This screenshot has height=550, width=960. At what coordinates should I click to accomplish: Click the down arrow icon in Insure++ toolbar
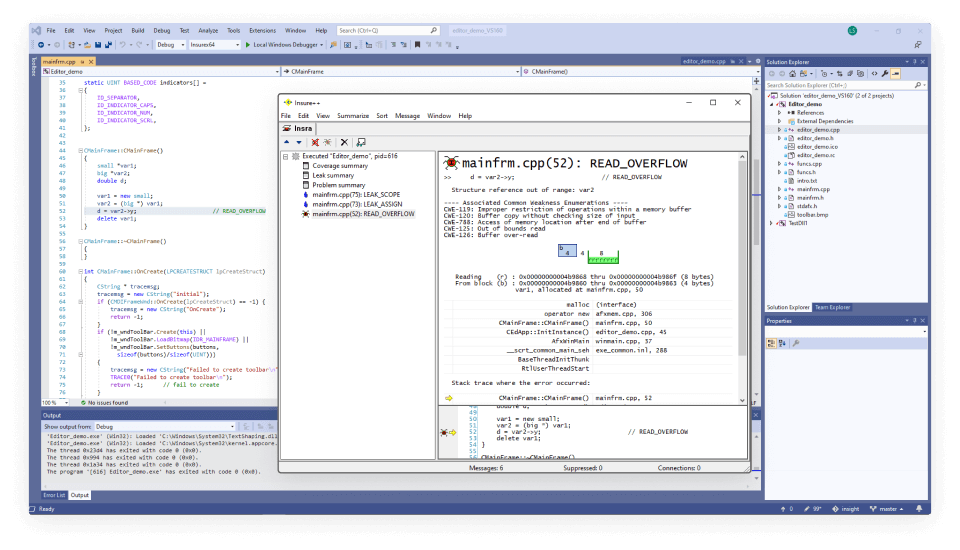[299, 142]
